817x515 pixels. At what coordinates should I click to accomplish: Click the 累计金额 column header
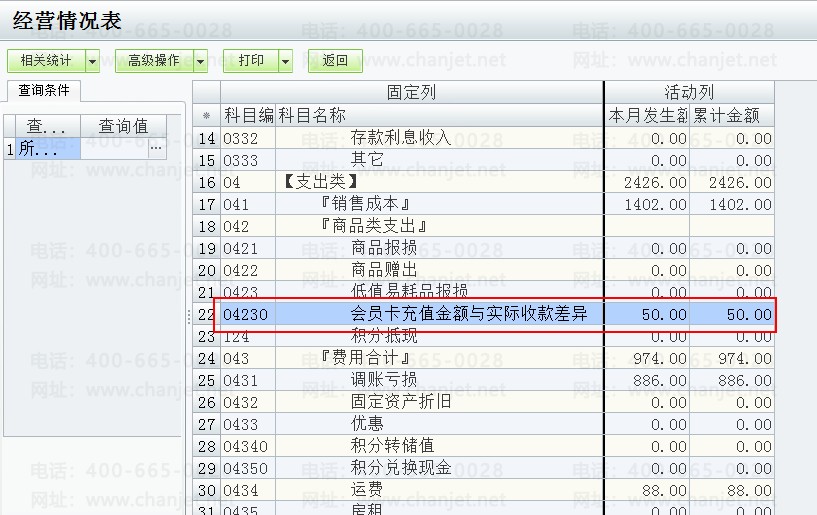733,115
